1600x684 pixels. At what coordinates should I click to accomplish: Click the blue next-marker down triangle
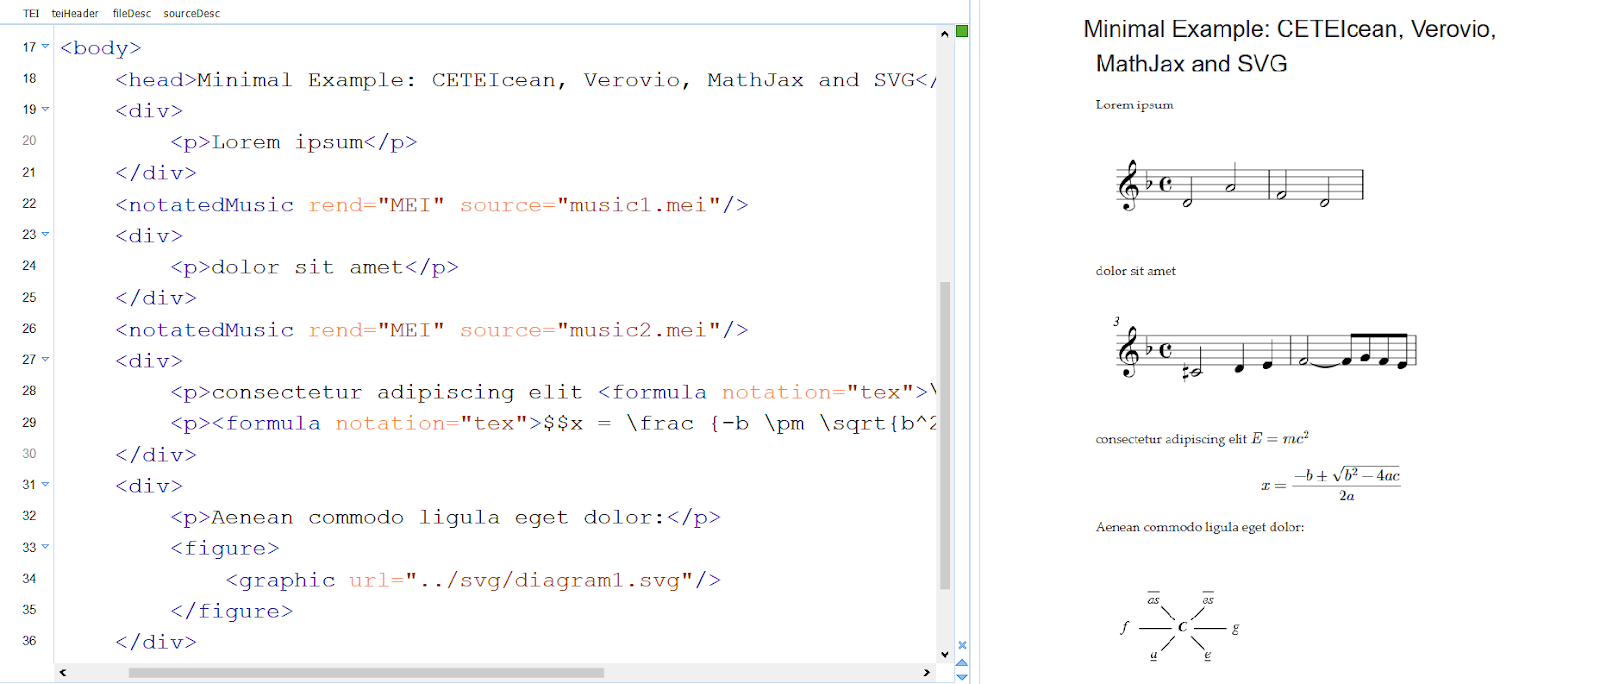pos(962,677)
